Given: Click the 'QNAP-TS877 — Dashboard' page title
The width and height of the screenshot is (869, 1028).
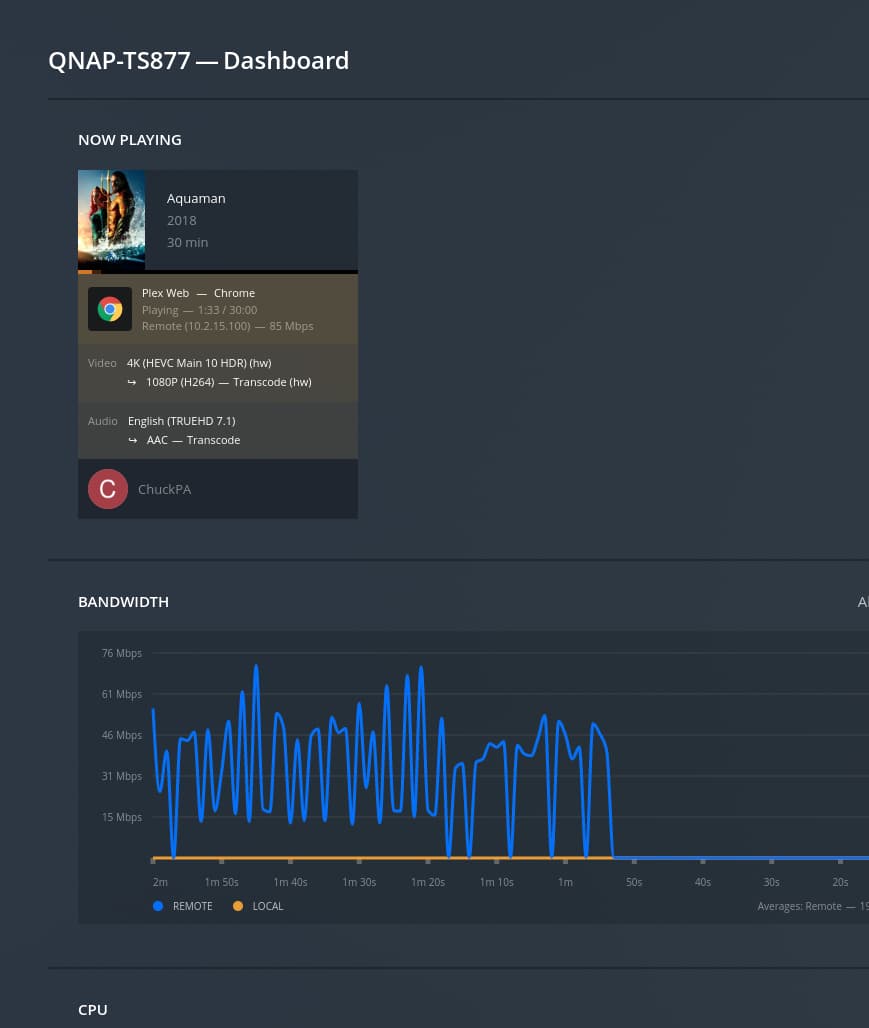Looking at the screenshot, I should pyautogui.click(x=199, y=61).
